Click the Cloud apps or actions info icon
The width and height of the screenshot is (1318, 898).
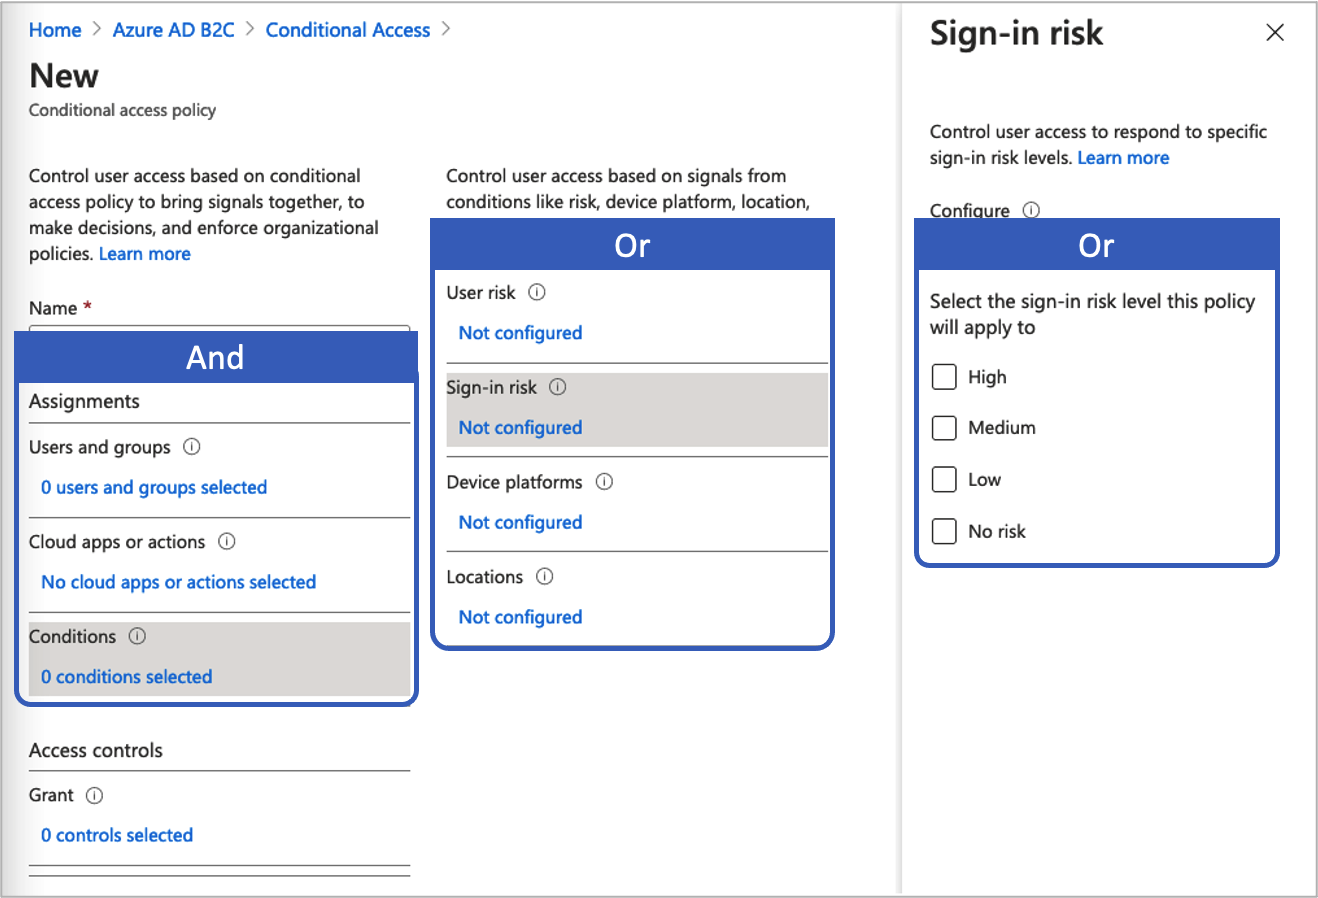228,541
